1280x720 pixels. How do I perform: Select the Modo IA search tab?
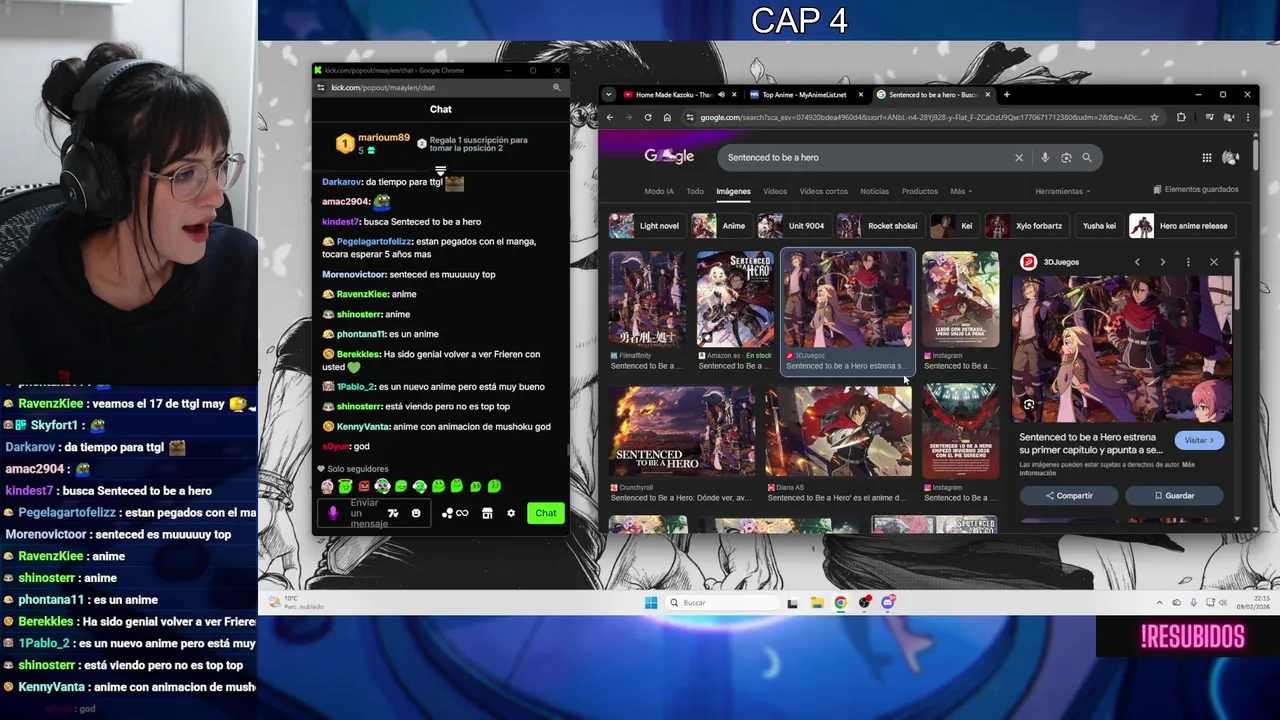tap(659, 191)
